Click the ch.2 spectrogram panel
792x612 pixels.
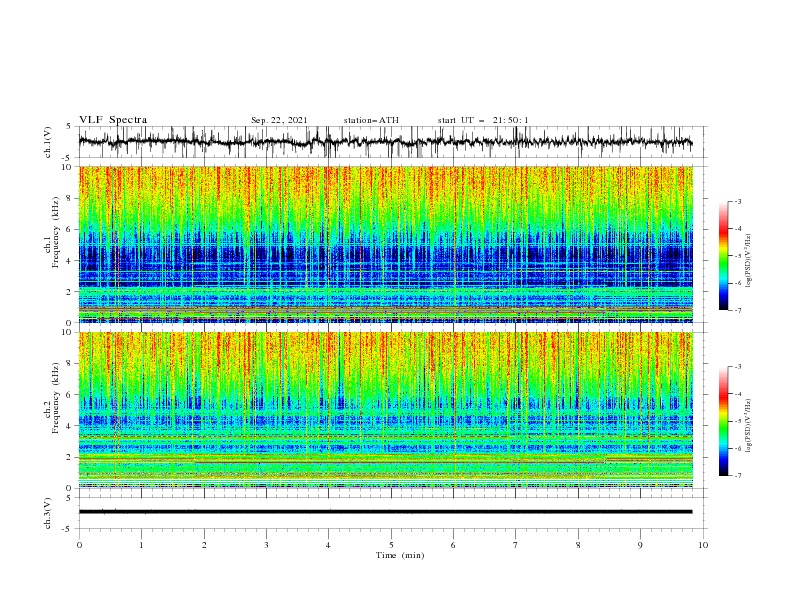pos(385,410)
